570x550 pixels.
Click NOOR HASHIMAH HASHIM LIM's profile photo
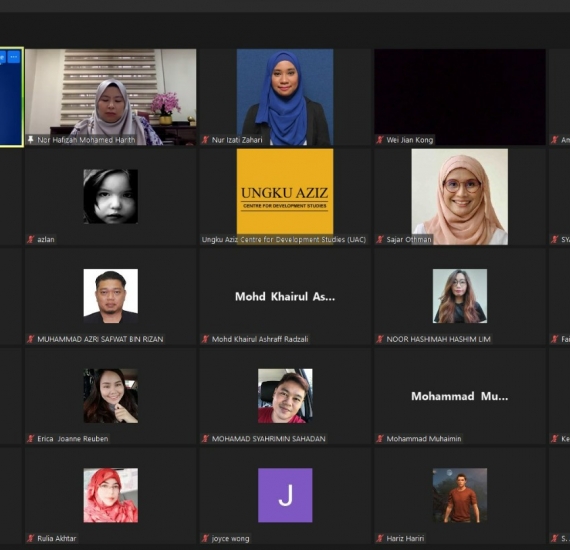pos(459,296)
